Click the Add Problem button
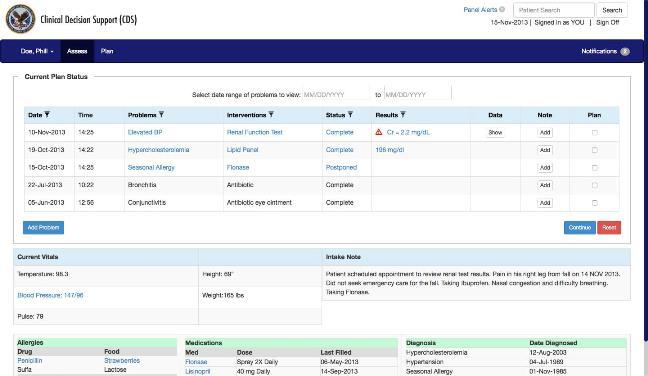The width and height of the screenshot is (648, 376). pos(43,228)
